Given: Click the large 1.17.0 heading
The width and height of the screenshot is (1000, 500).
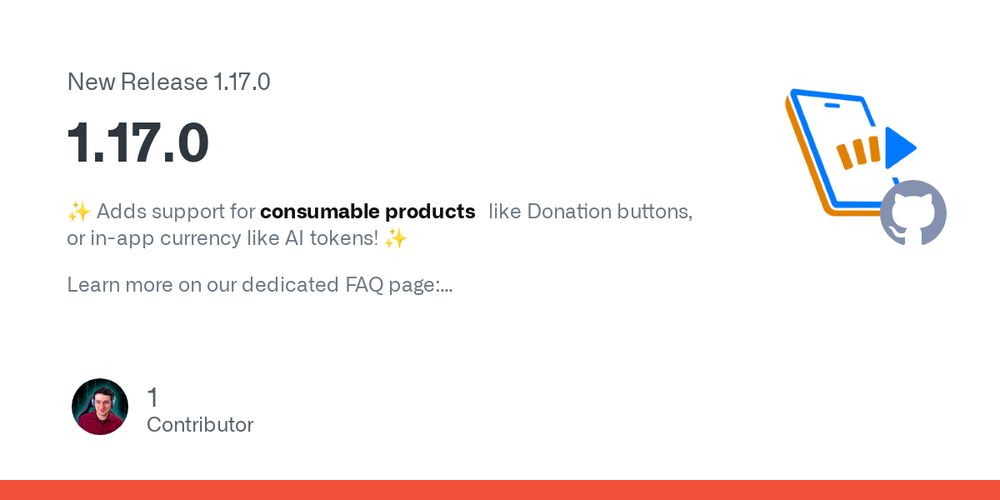Looking at the screenshot, I should (x=138, y=143).
